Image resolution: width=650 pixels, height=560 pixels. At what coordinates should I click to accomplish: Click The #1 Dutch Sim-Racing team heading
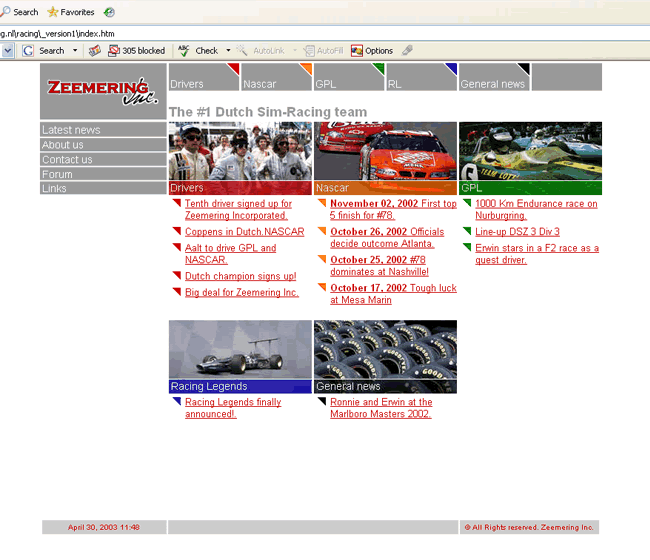(268, 112)
